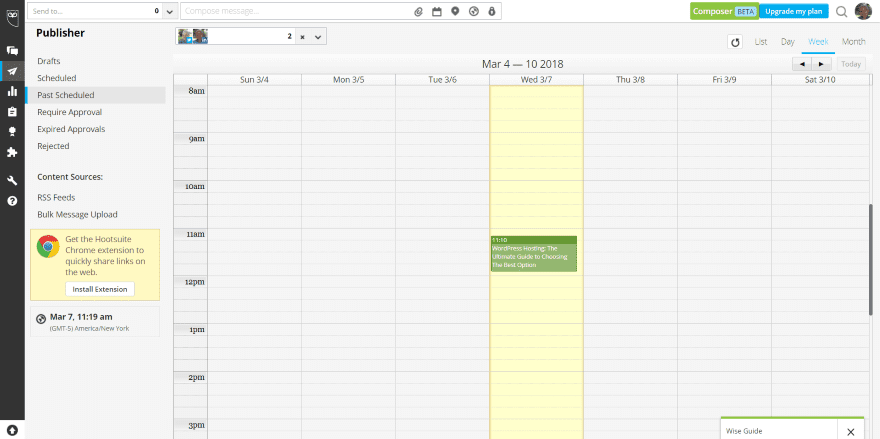Click the Tue 3/6 column header
880x439 pixels.
tap(442, 80)
